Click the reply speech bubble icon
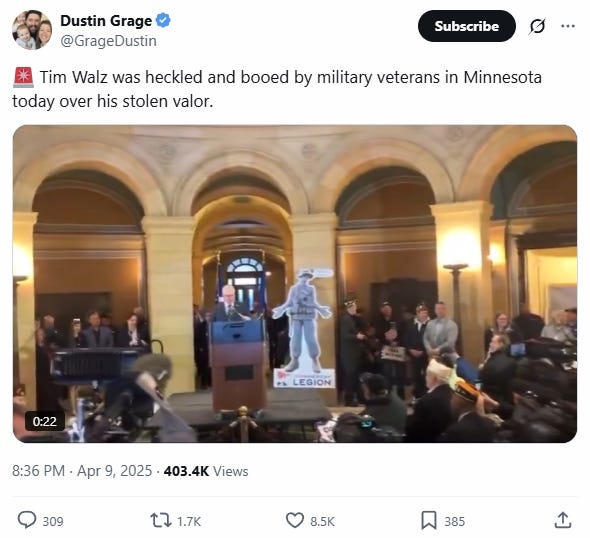The width and height of the screenshot is (590, 538). pyautogui.click(x=27, y=520)
